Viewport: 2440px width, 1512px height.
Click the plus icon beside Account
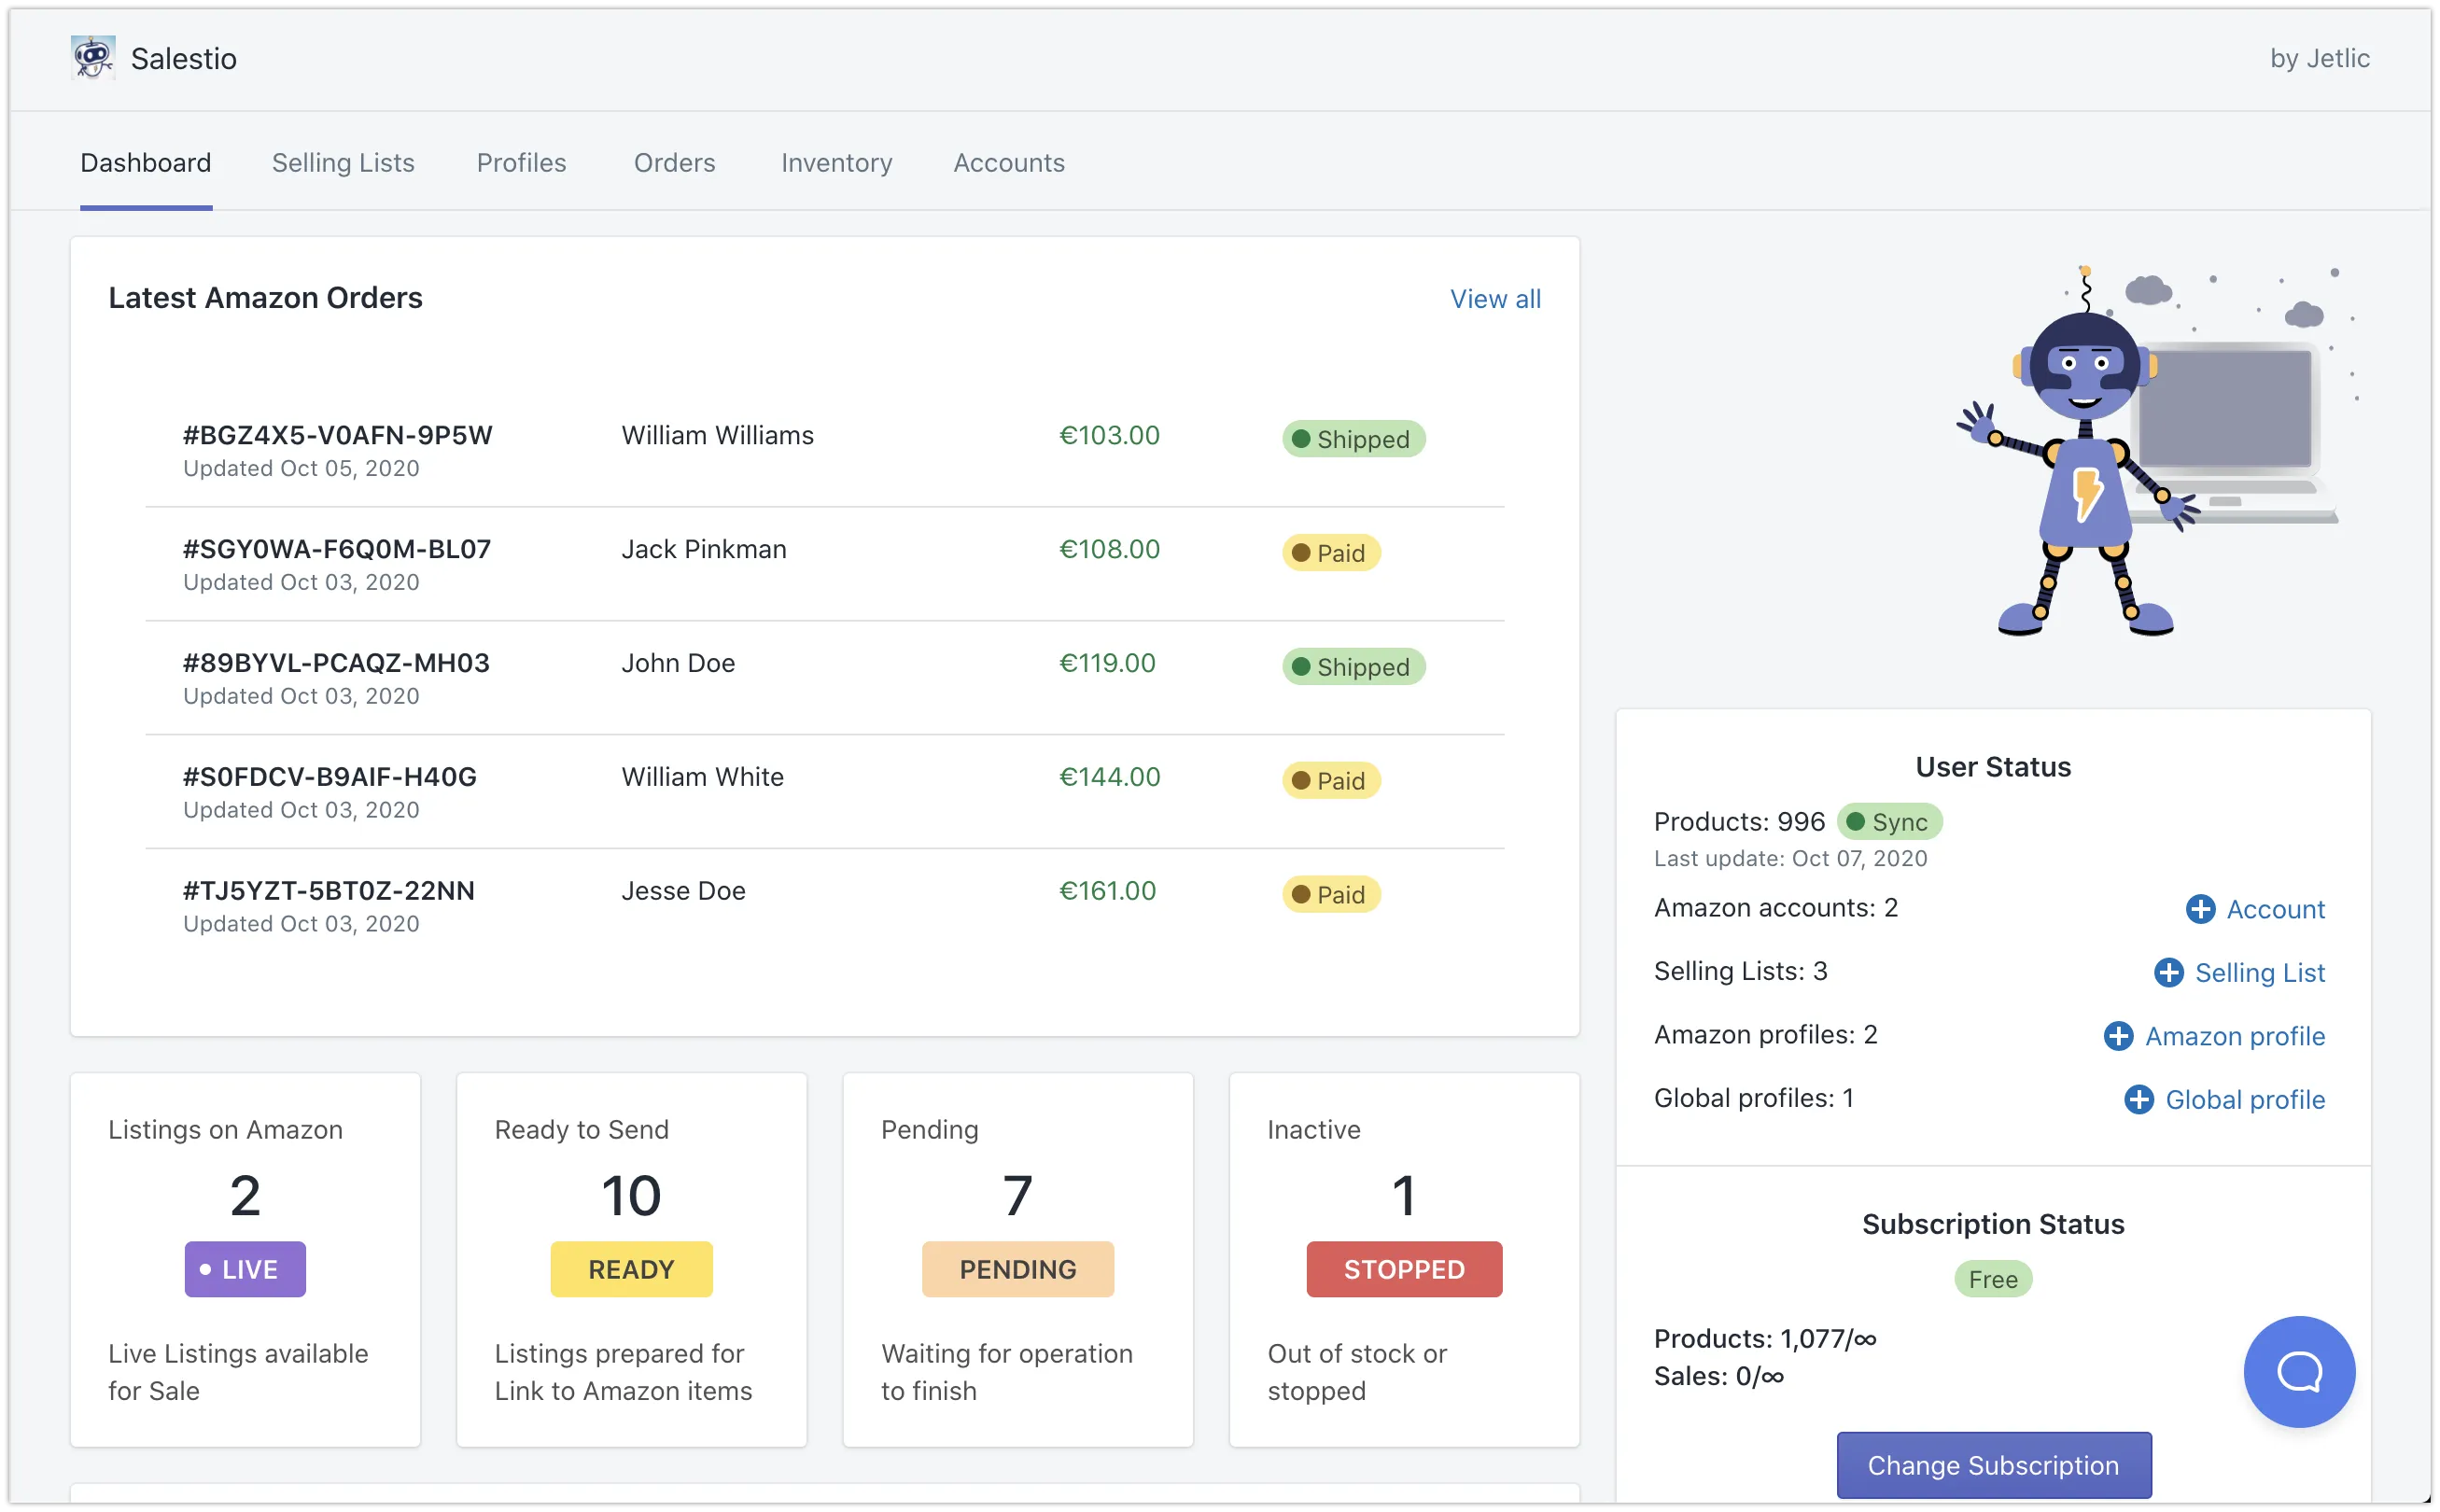point(2200,909)
